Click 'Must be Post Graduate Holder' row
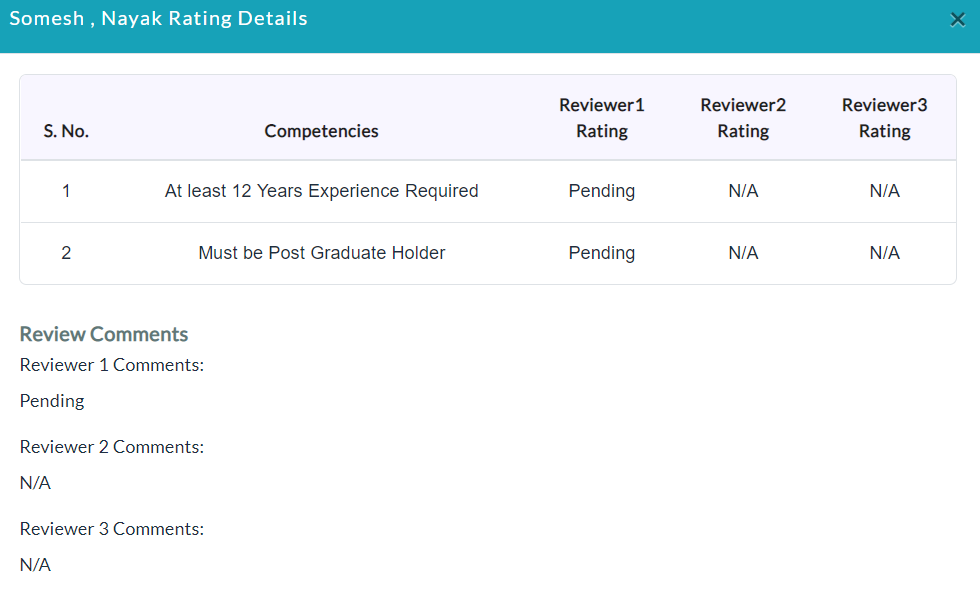 click(488, 253)
